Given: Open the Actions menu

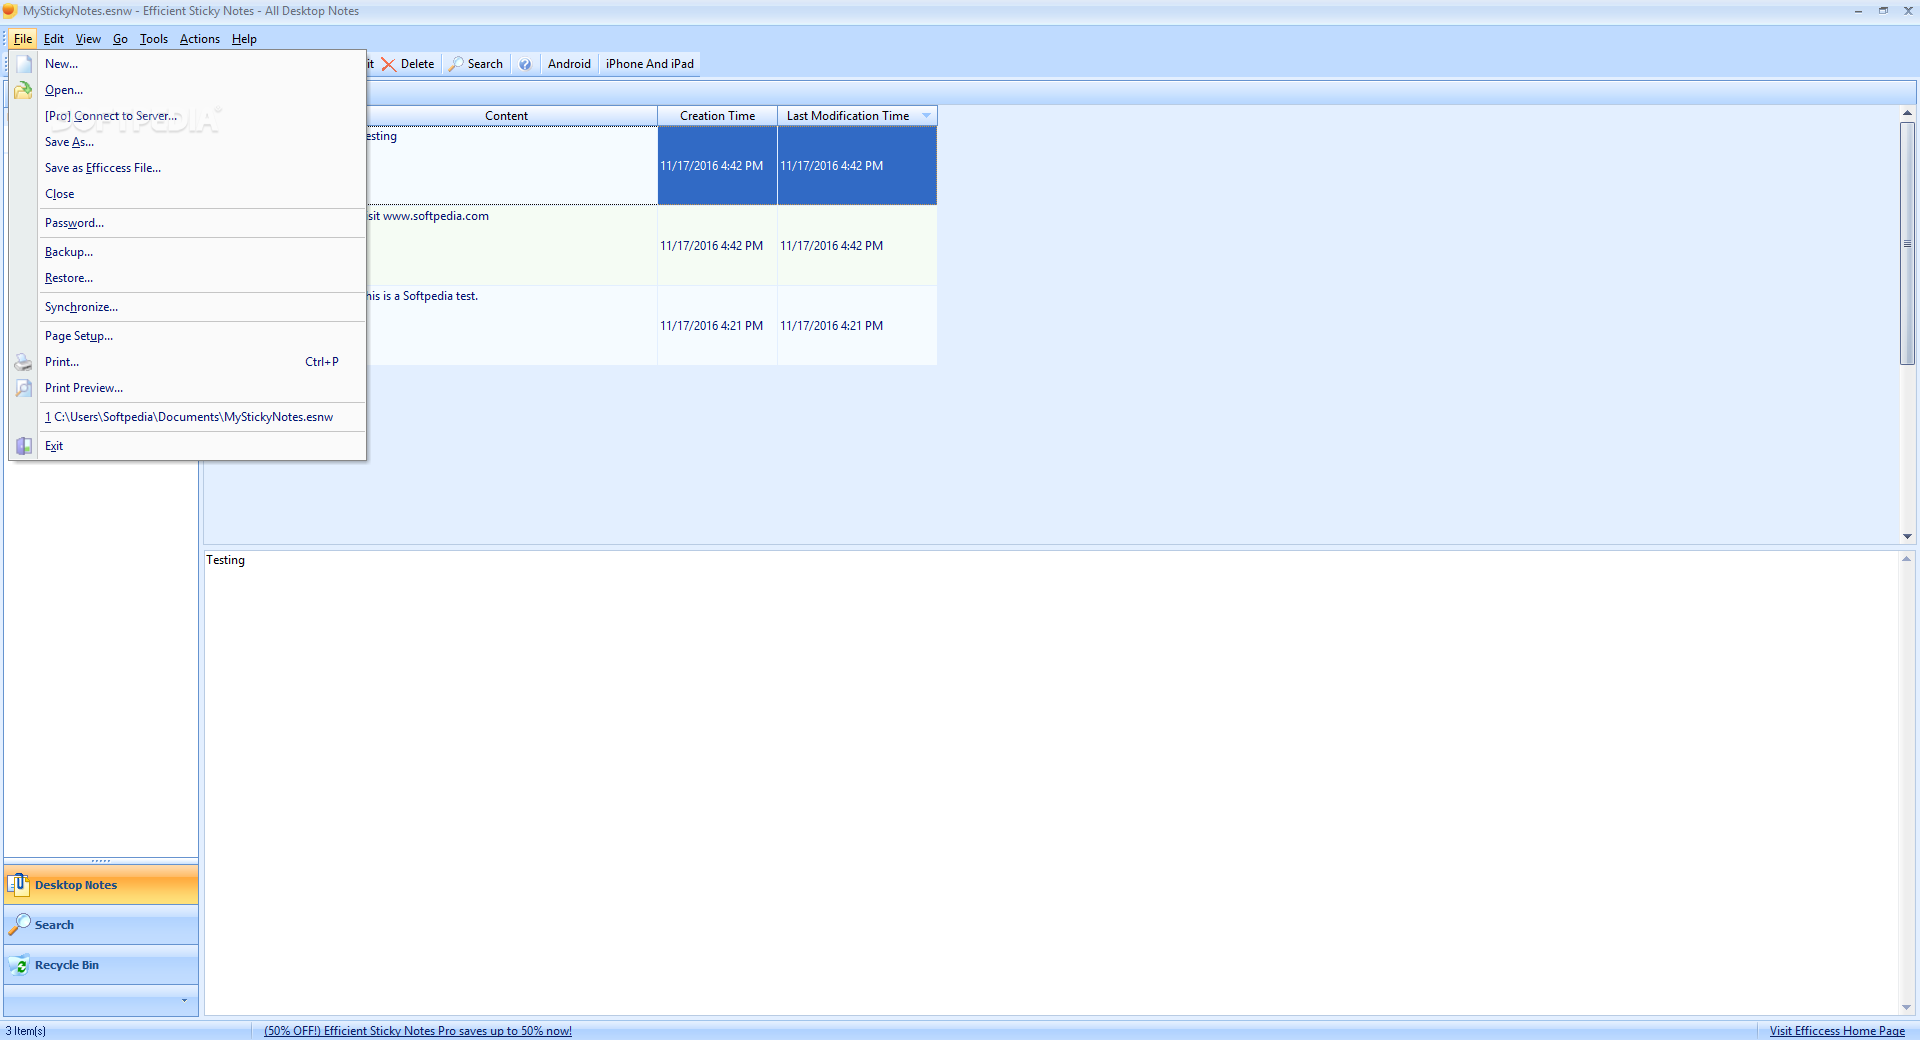Looking at the screenshot, I should point(200,39).
